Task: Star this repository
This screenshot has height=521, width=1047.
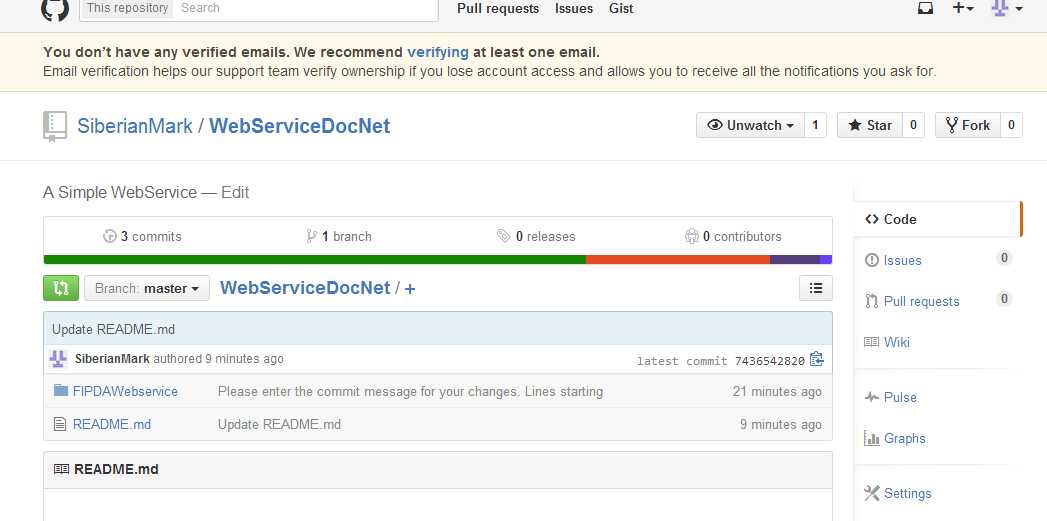Action: coord(870,125)
